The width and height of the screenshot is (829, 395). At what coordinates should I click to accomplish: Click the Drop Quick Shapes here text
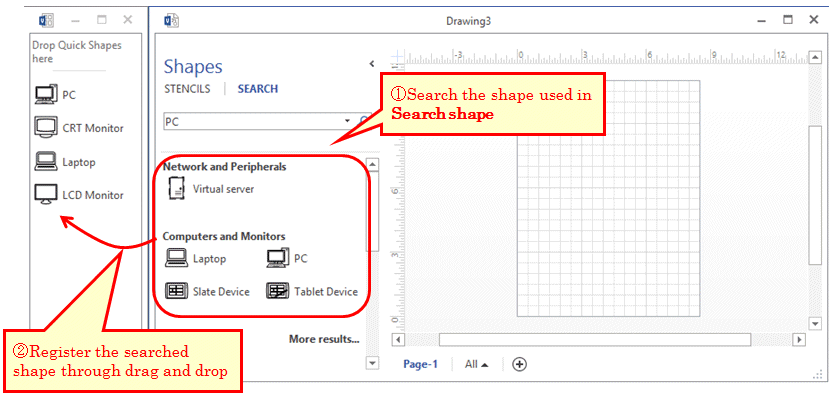tap(77, 52)
